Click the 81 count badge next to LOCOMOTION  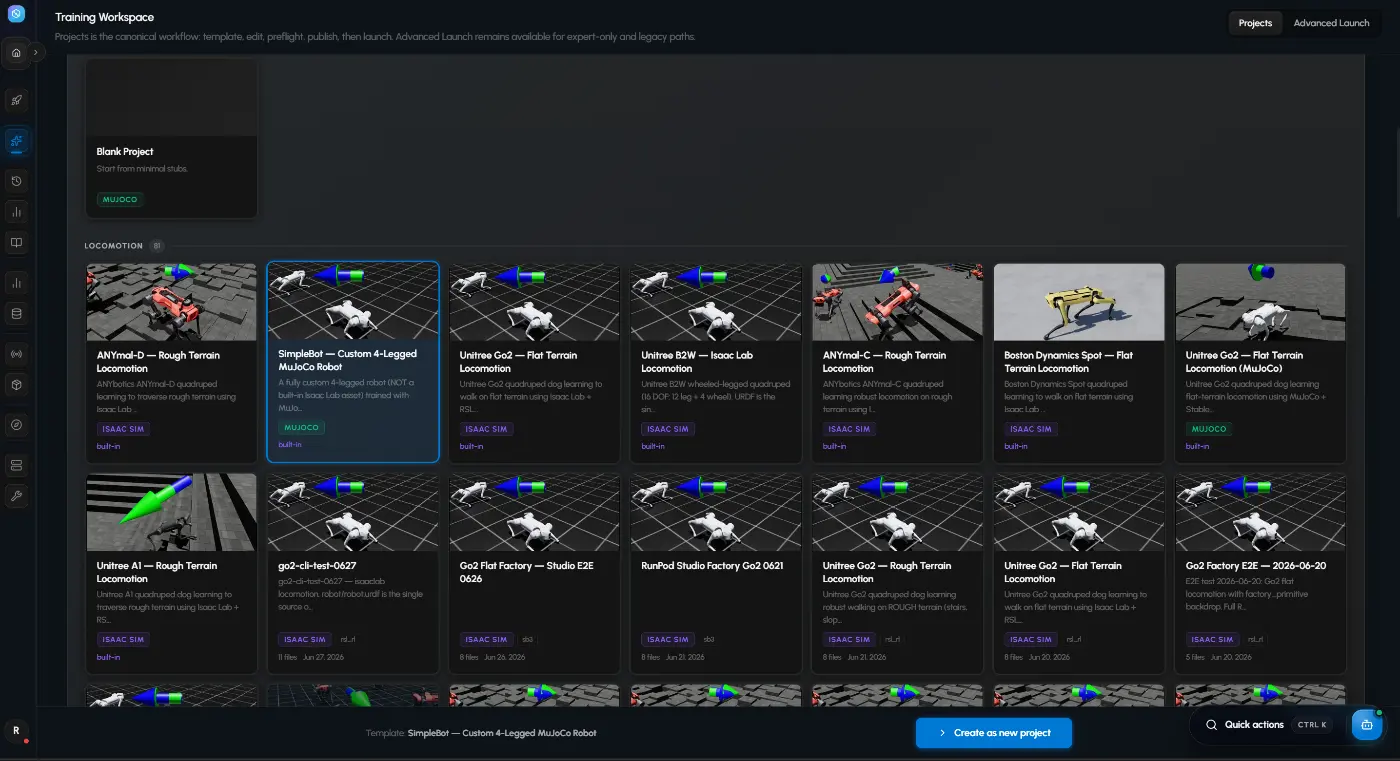(156, 245)
